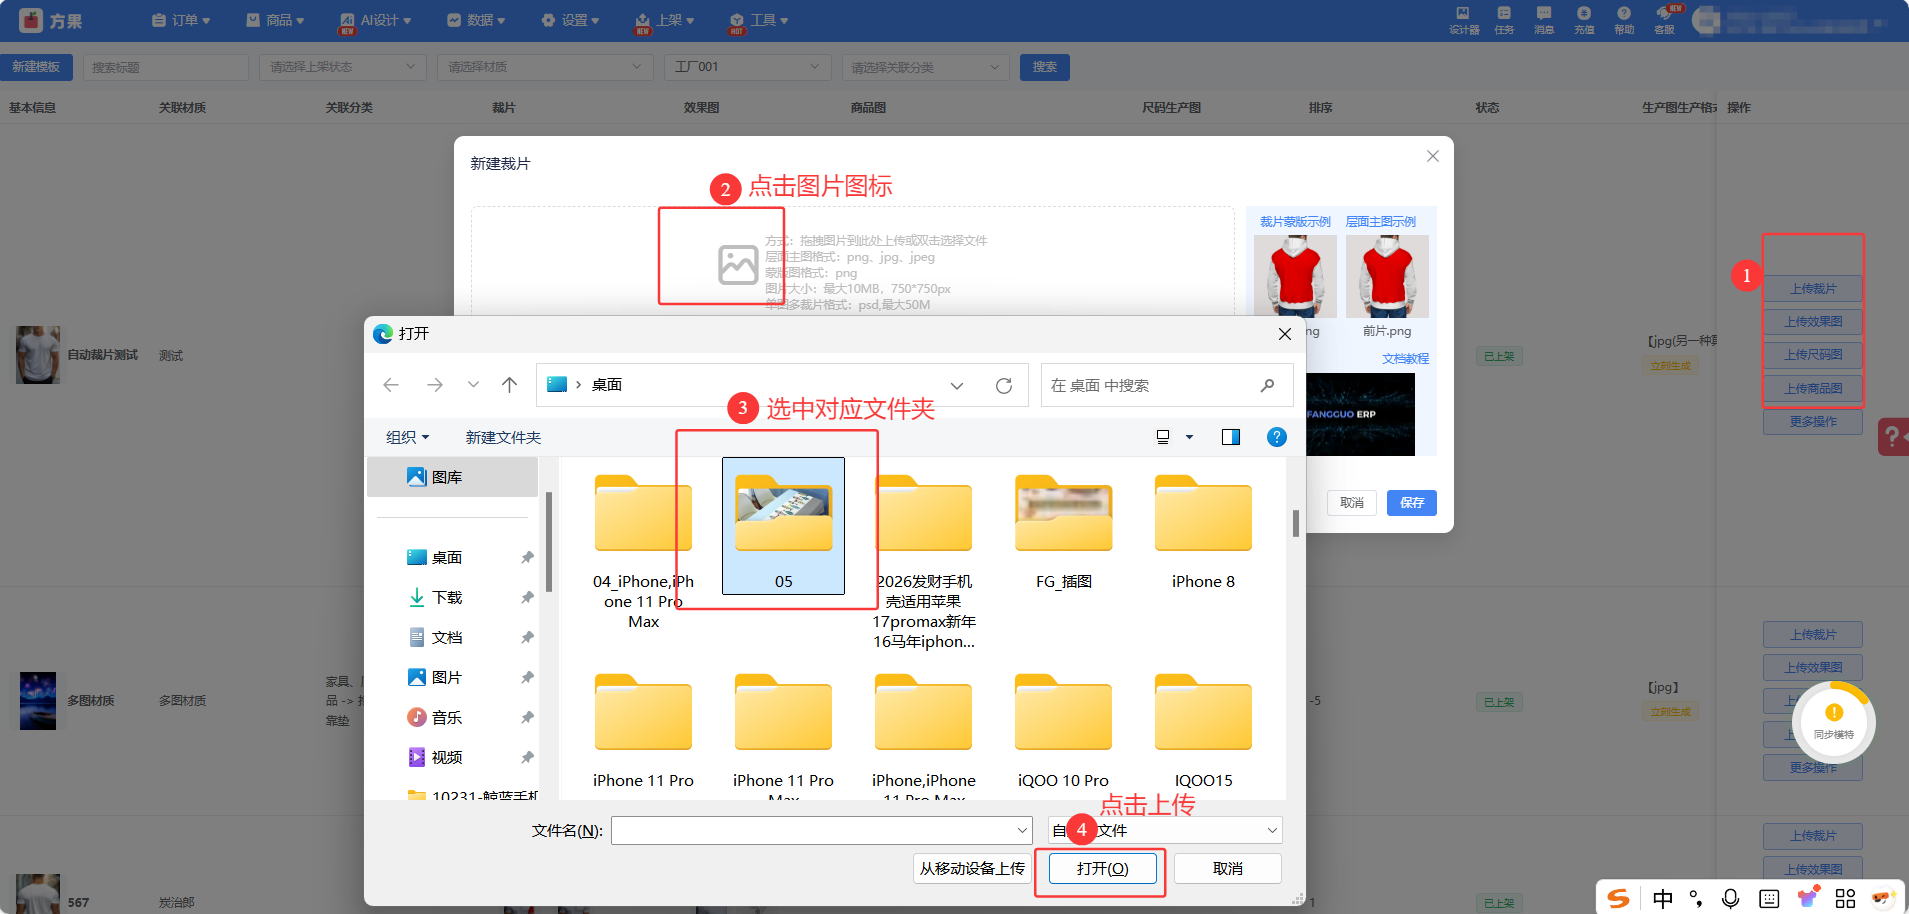
Task: Open the red question mark side tab
Action: click(1893, 436)
